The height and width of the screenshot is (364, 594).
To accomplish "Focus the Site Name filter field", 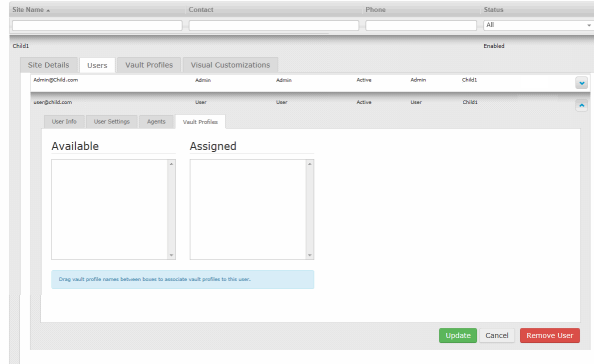I will click(97, 25).
